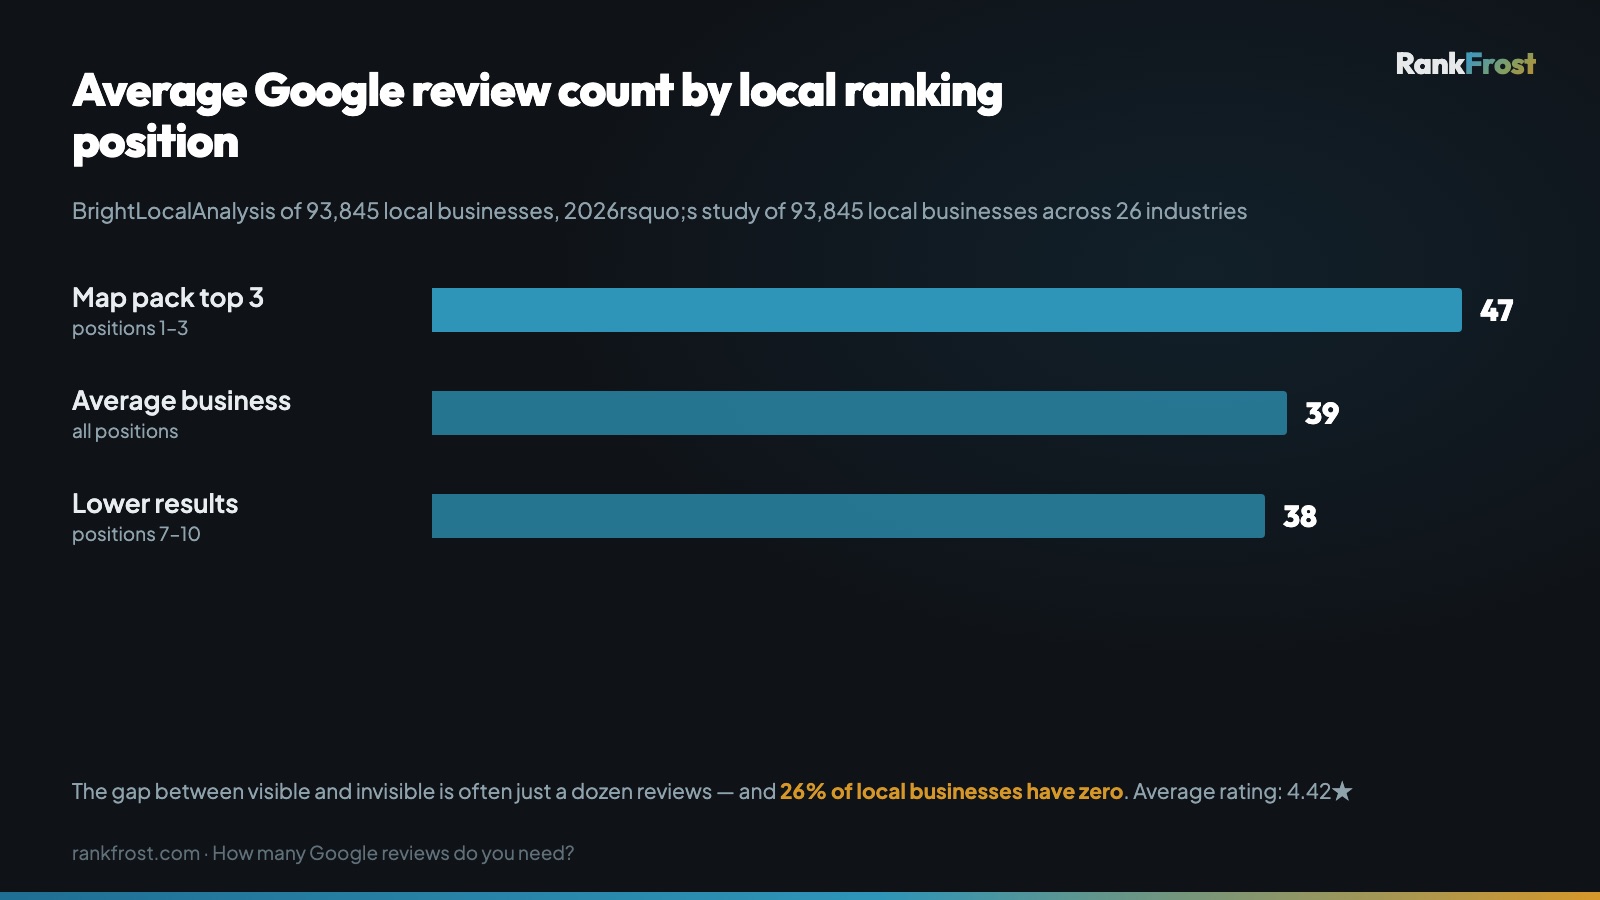The width and height of the screenshot is (1600, 900).
Task: Click the 'positions 7–10' sublabel
Action: pos(136,534)
